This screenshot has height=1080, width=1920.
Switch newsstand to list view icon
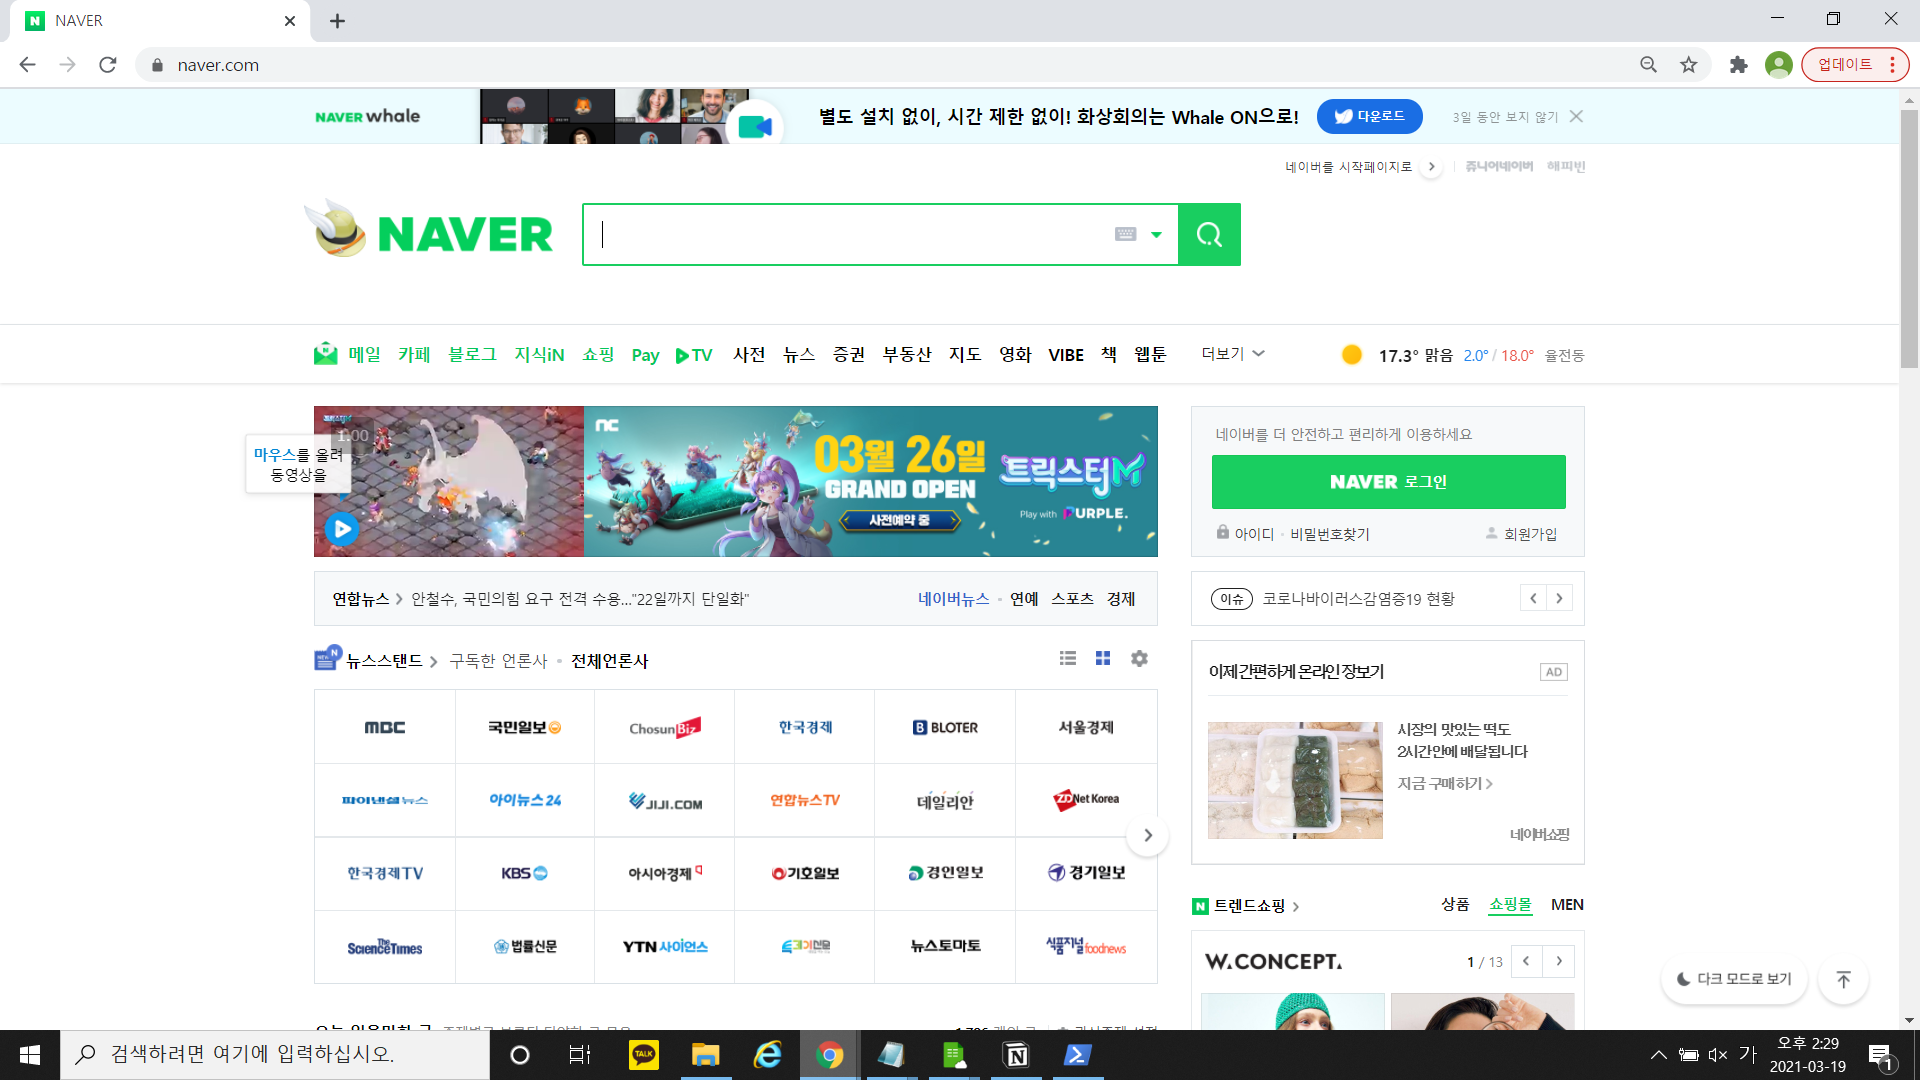pos(1067,658)
